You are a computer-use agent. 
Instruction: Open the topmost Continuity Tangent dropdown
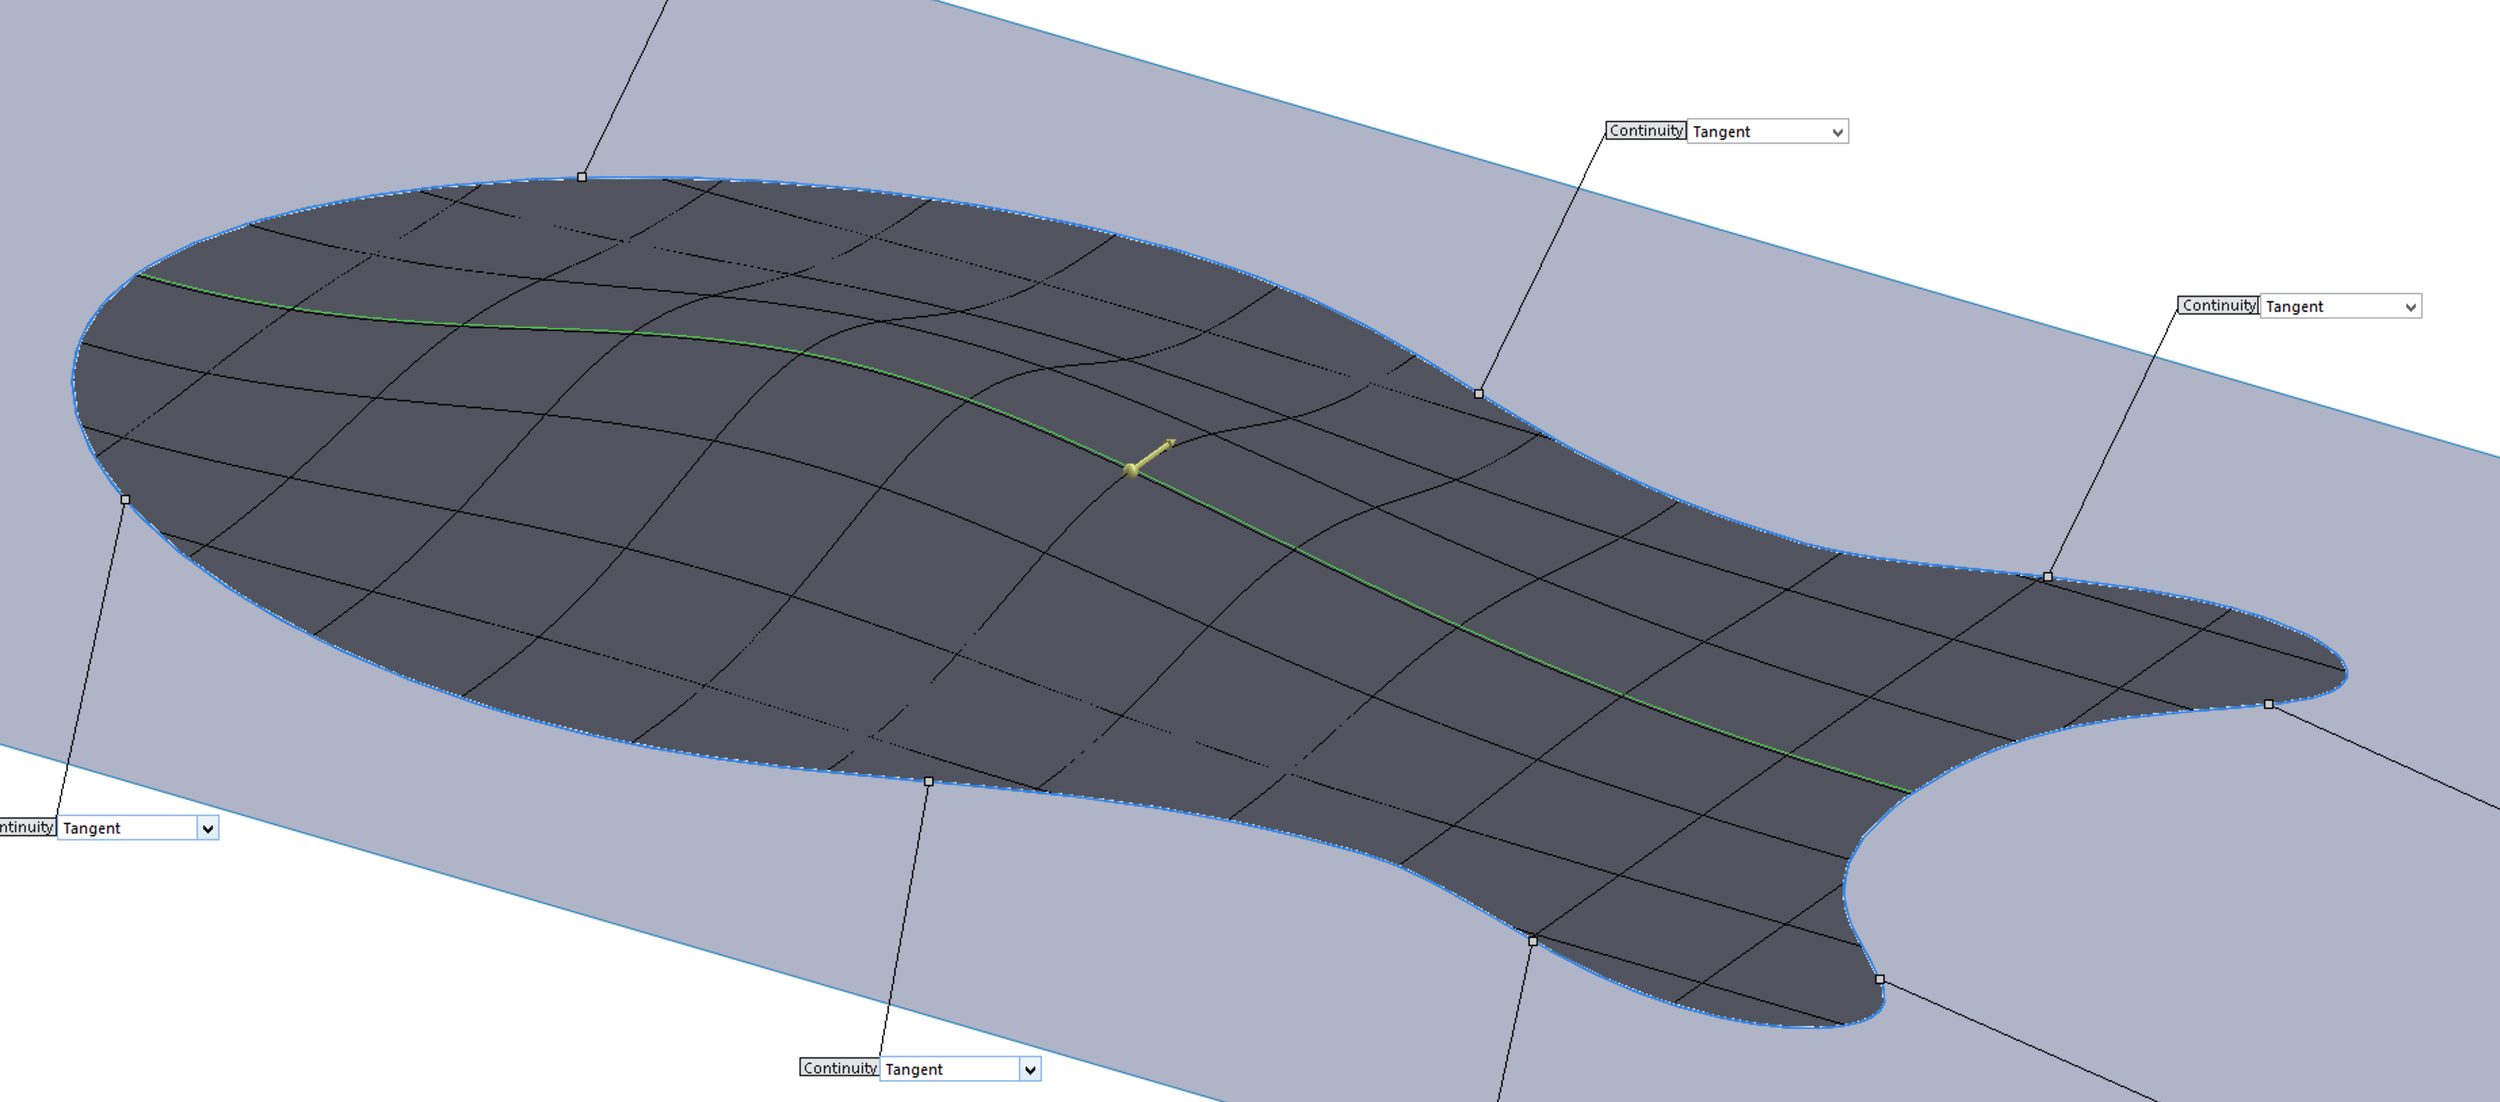coord(1767,132)
